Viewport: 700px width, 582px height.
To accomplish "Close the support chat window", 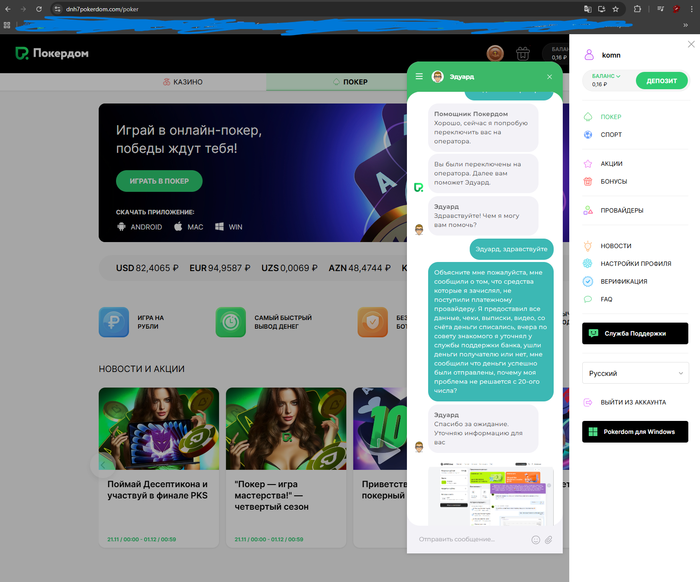I will [550, 77].
